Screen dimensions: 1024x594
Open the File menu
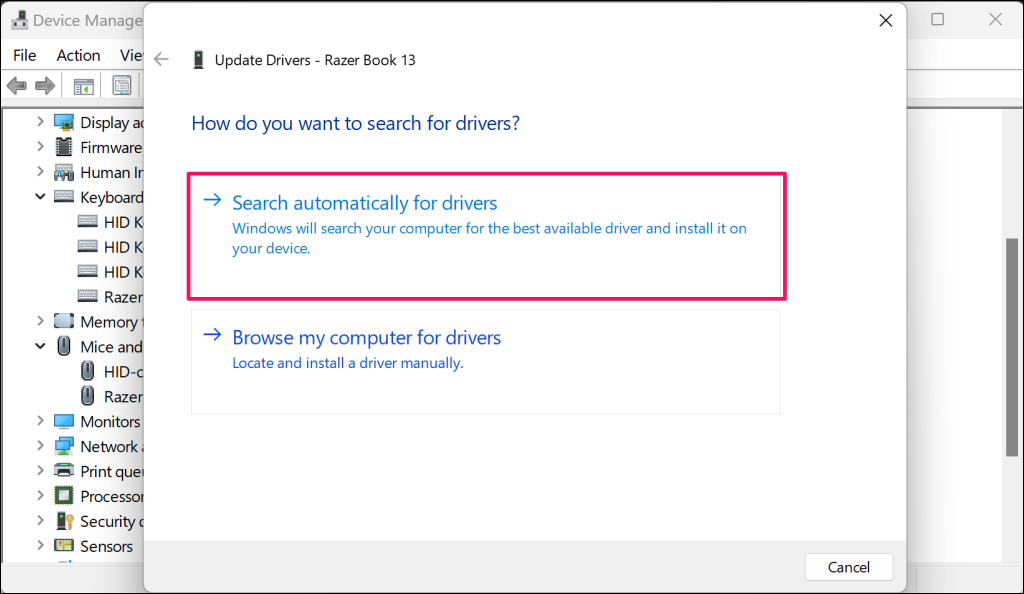pyautogui.click(x=25, y=55)
